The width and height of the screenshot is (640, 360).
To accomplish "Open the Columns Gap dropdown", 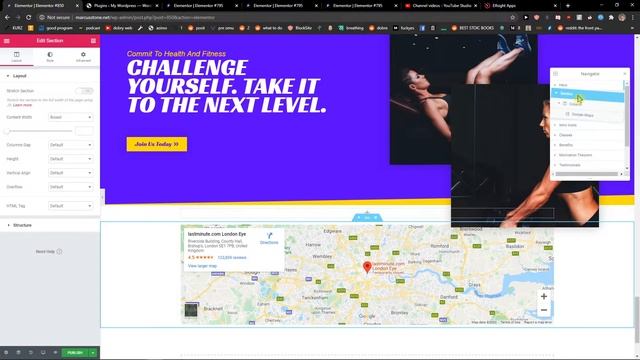I will tap(71, 145).
